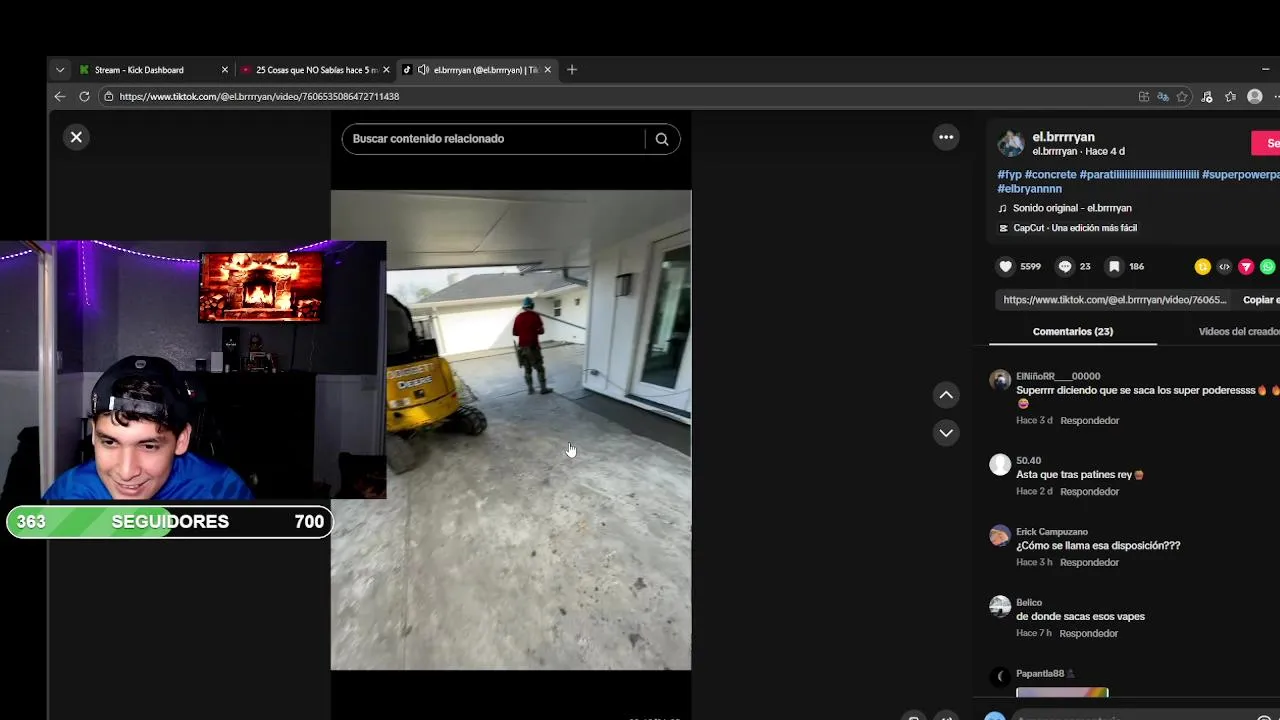Click the browser URL address field

point(620,96)
